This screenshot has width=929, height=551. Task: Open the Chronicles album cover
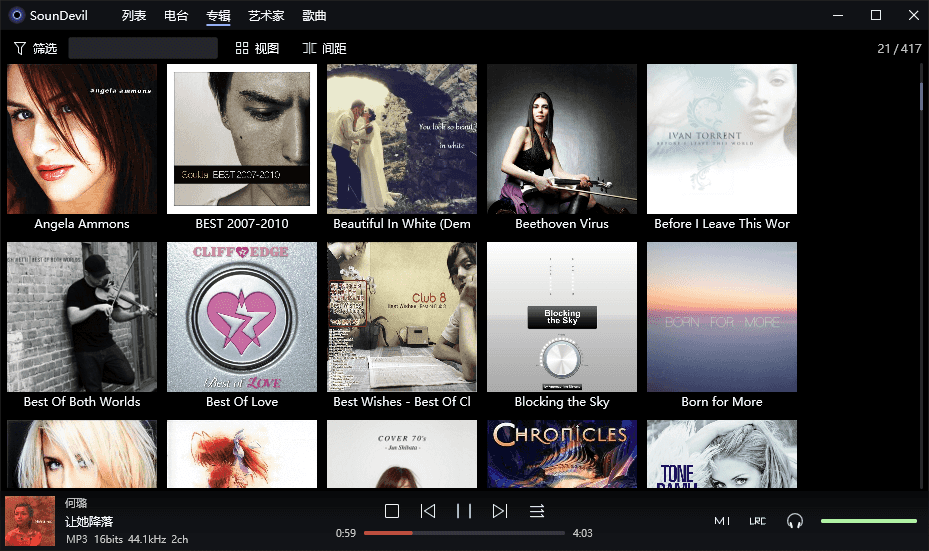coord(562,454)
